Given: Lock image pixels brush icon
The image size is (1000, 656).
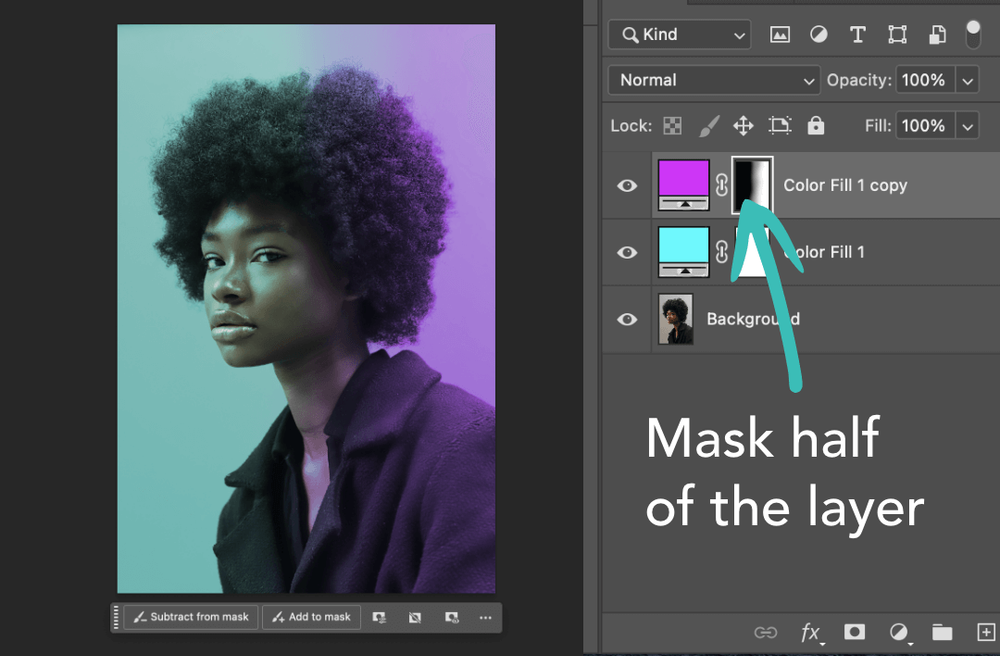Looking at the screenshot, I should (x=709, y=126).
